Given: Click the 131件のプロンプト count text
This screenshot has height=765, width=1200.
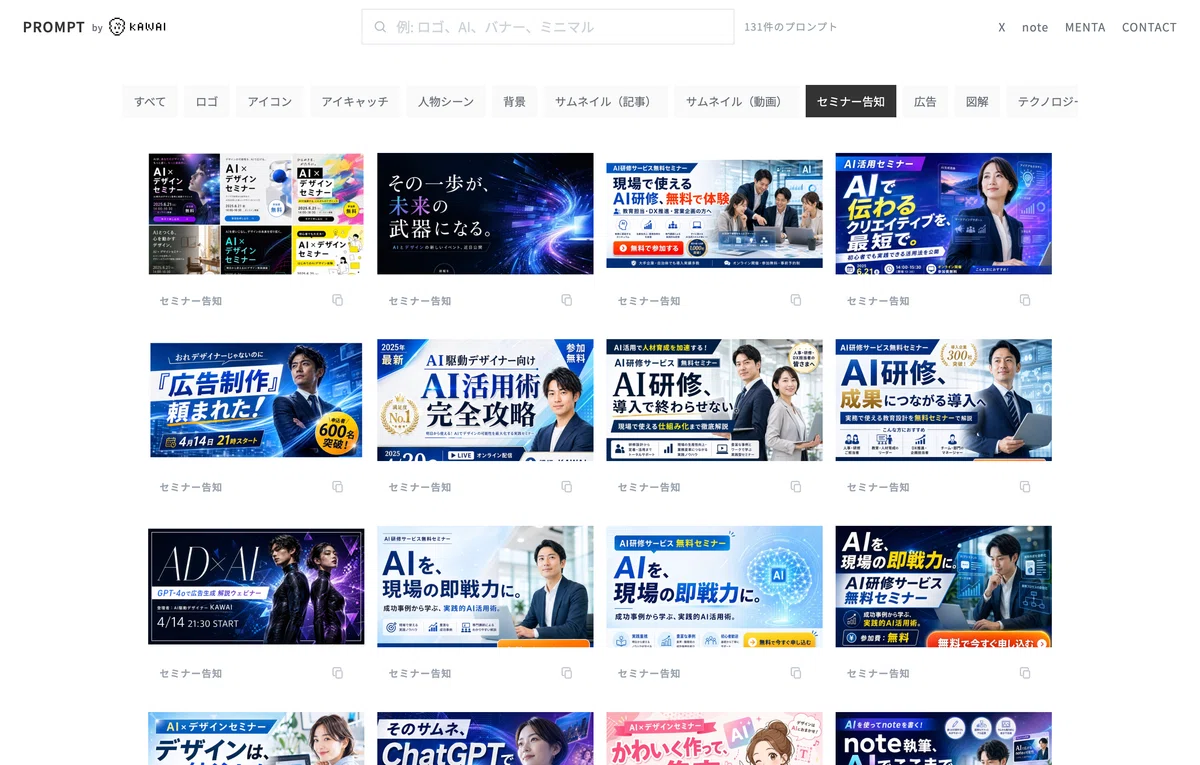Looking at the screenshot, I should (791, 27).
